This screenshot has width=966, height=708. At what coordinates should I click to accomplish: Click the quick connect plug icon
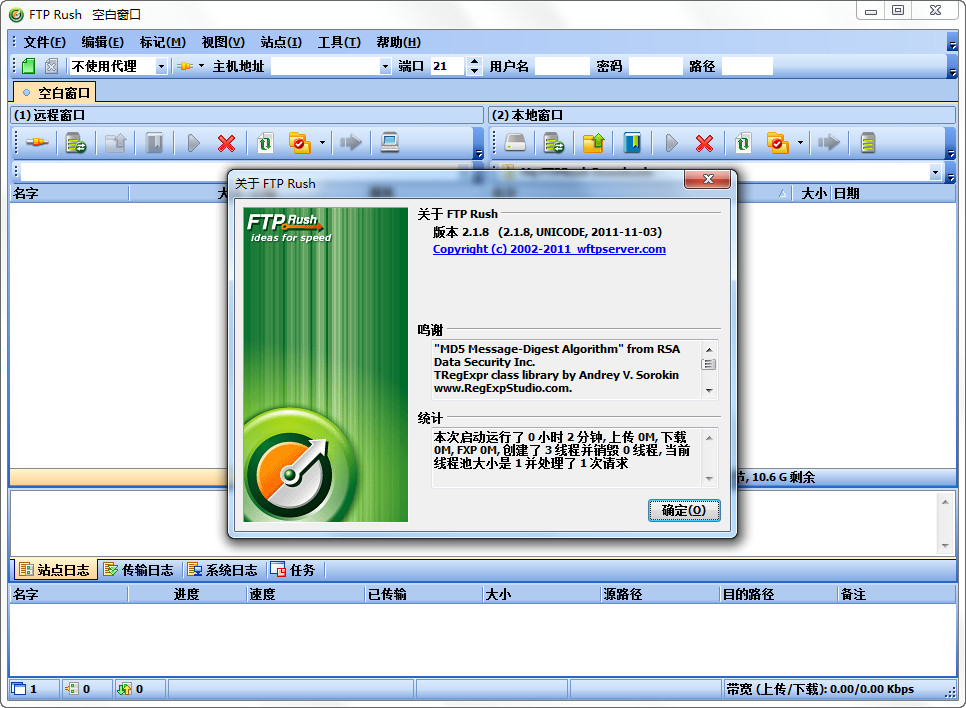tap(185, 66)
